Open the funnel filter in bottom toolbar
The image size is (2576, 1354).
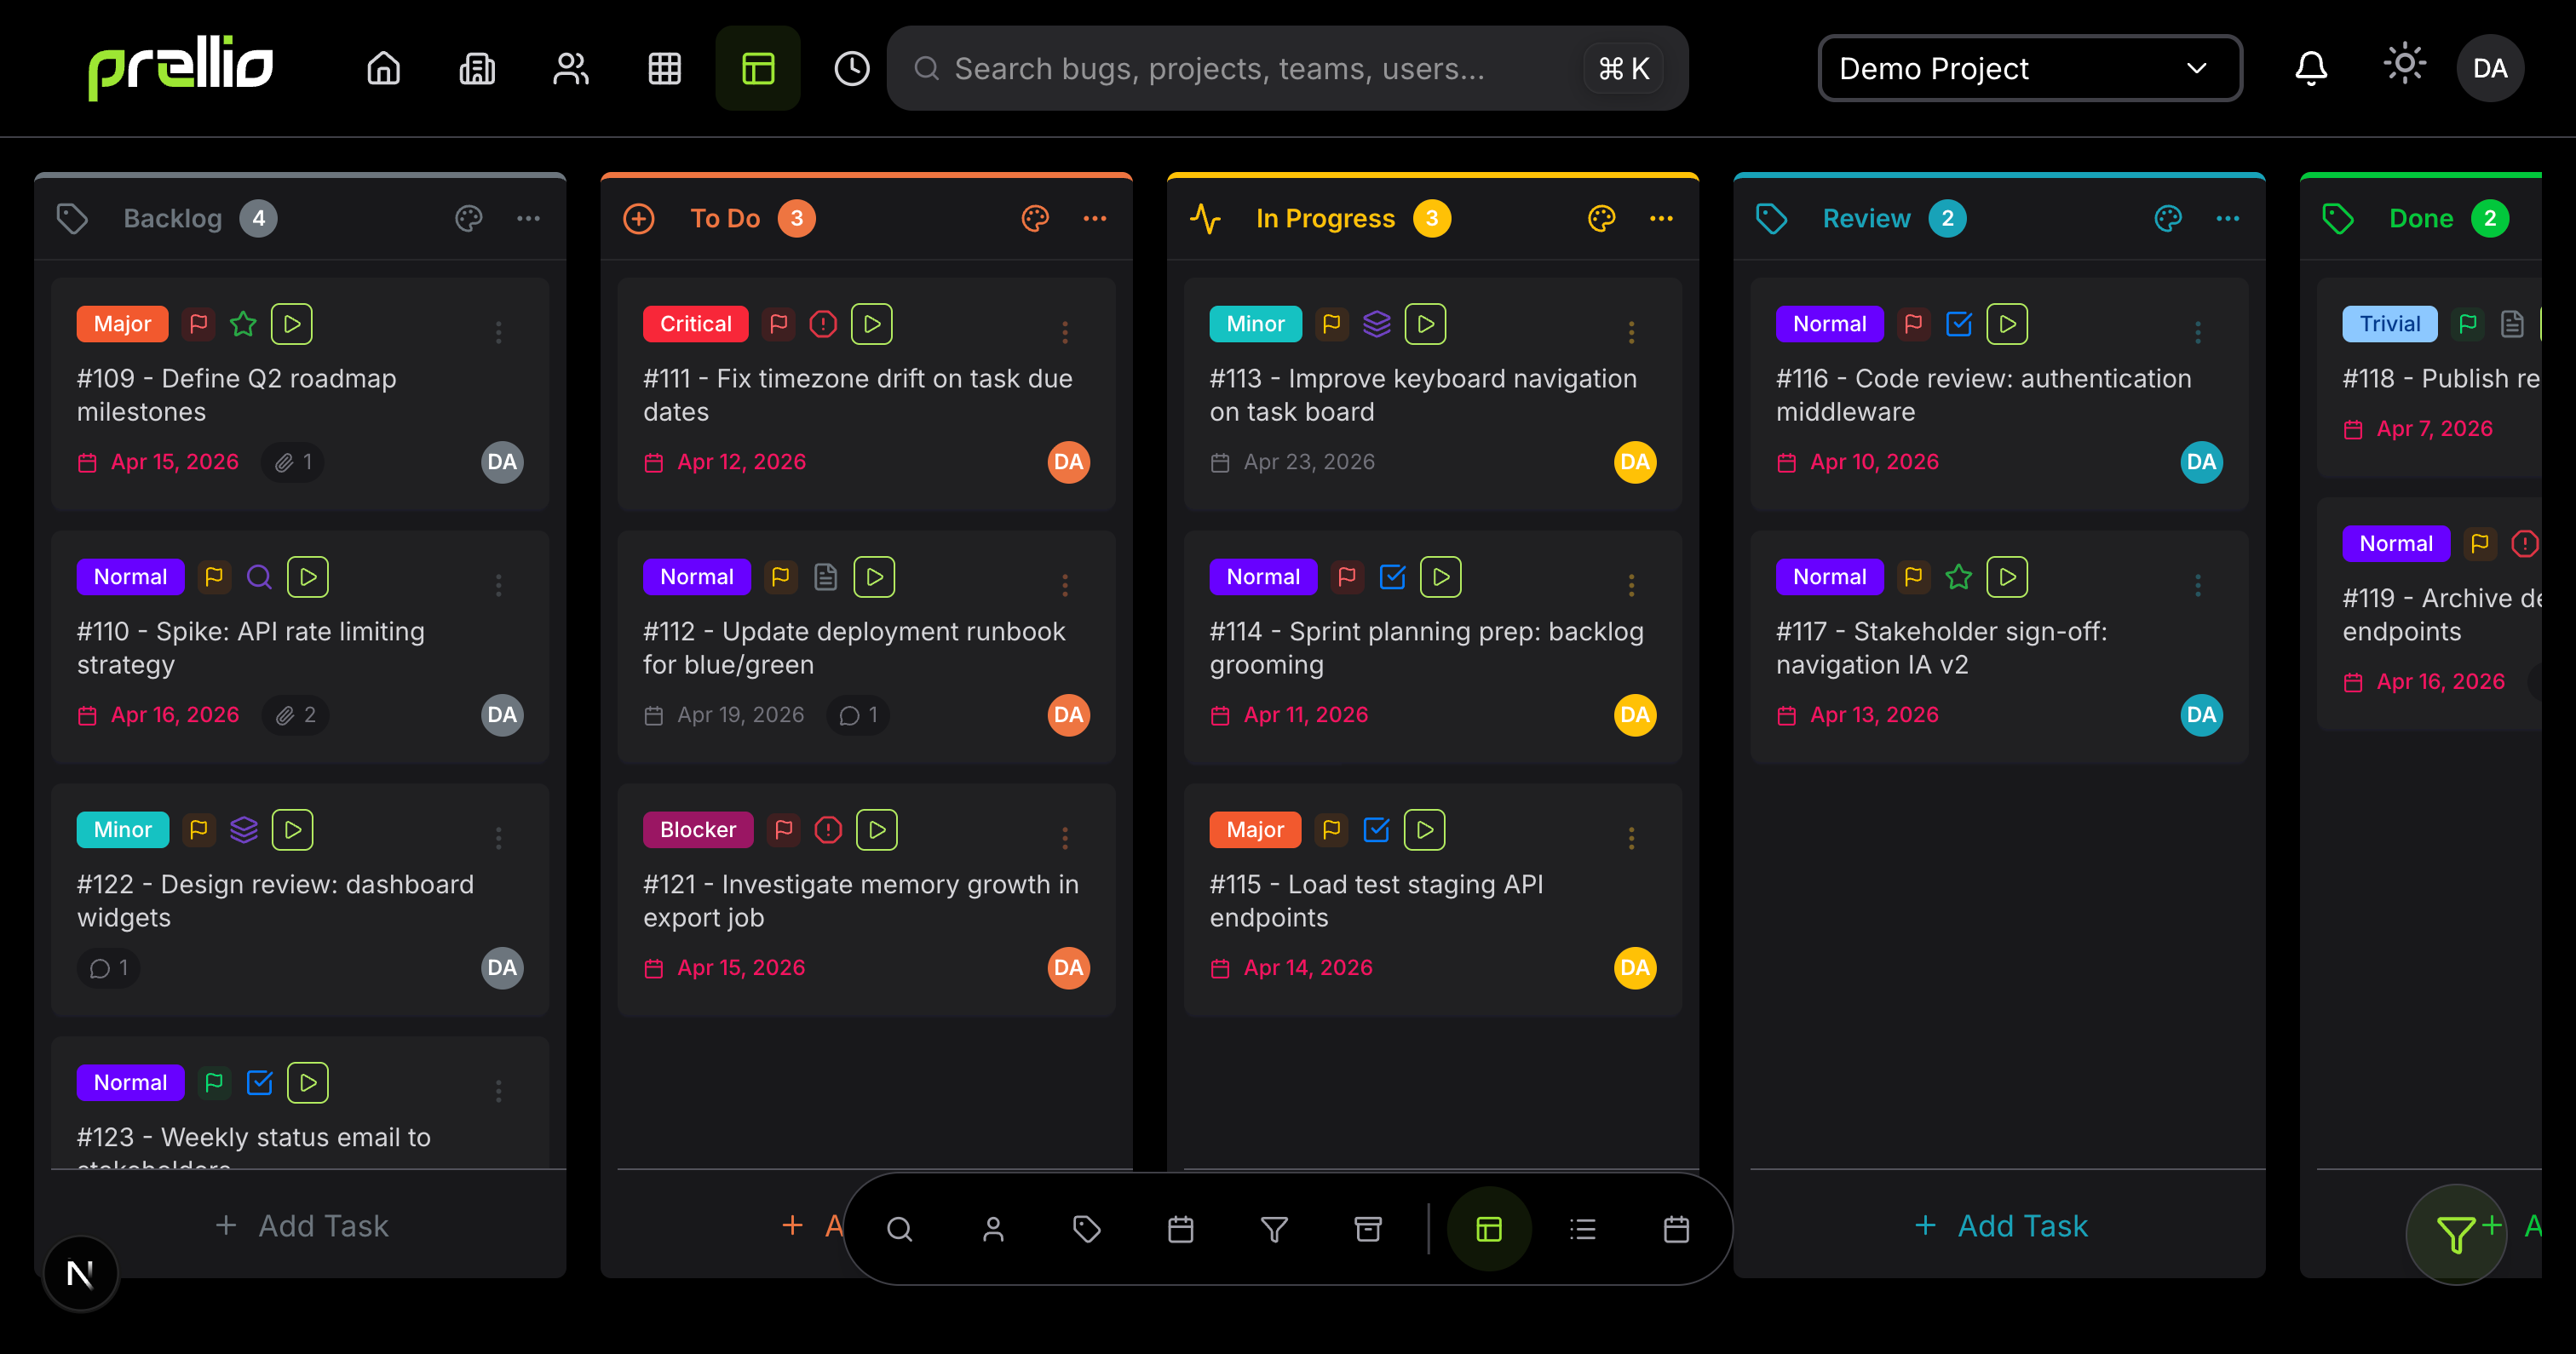point(1274,1229)
